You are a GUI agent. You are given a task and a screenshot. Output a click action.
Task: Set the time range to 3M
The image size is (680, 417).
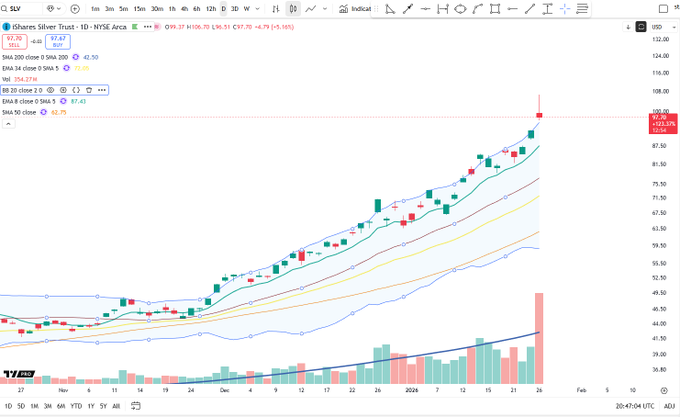tap(48, 406)
